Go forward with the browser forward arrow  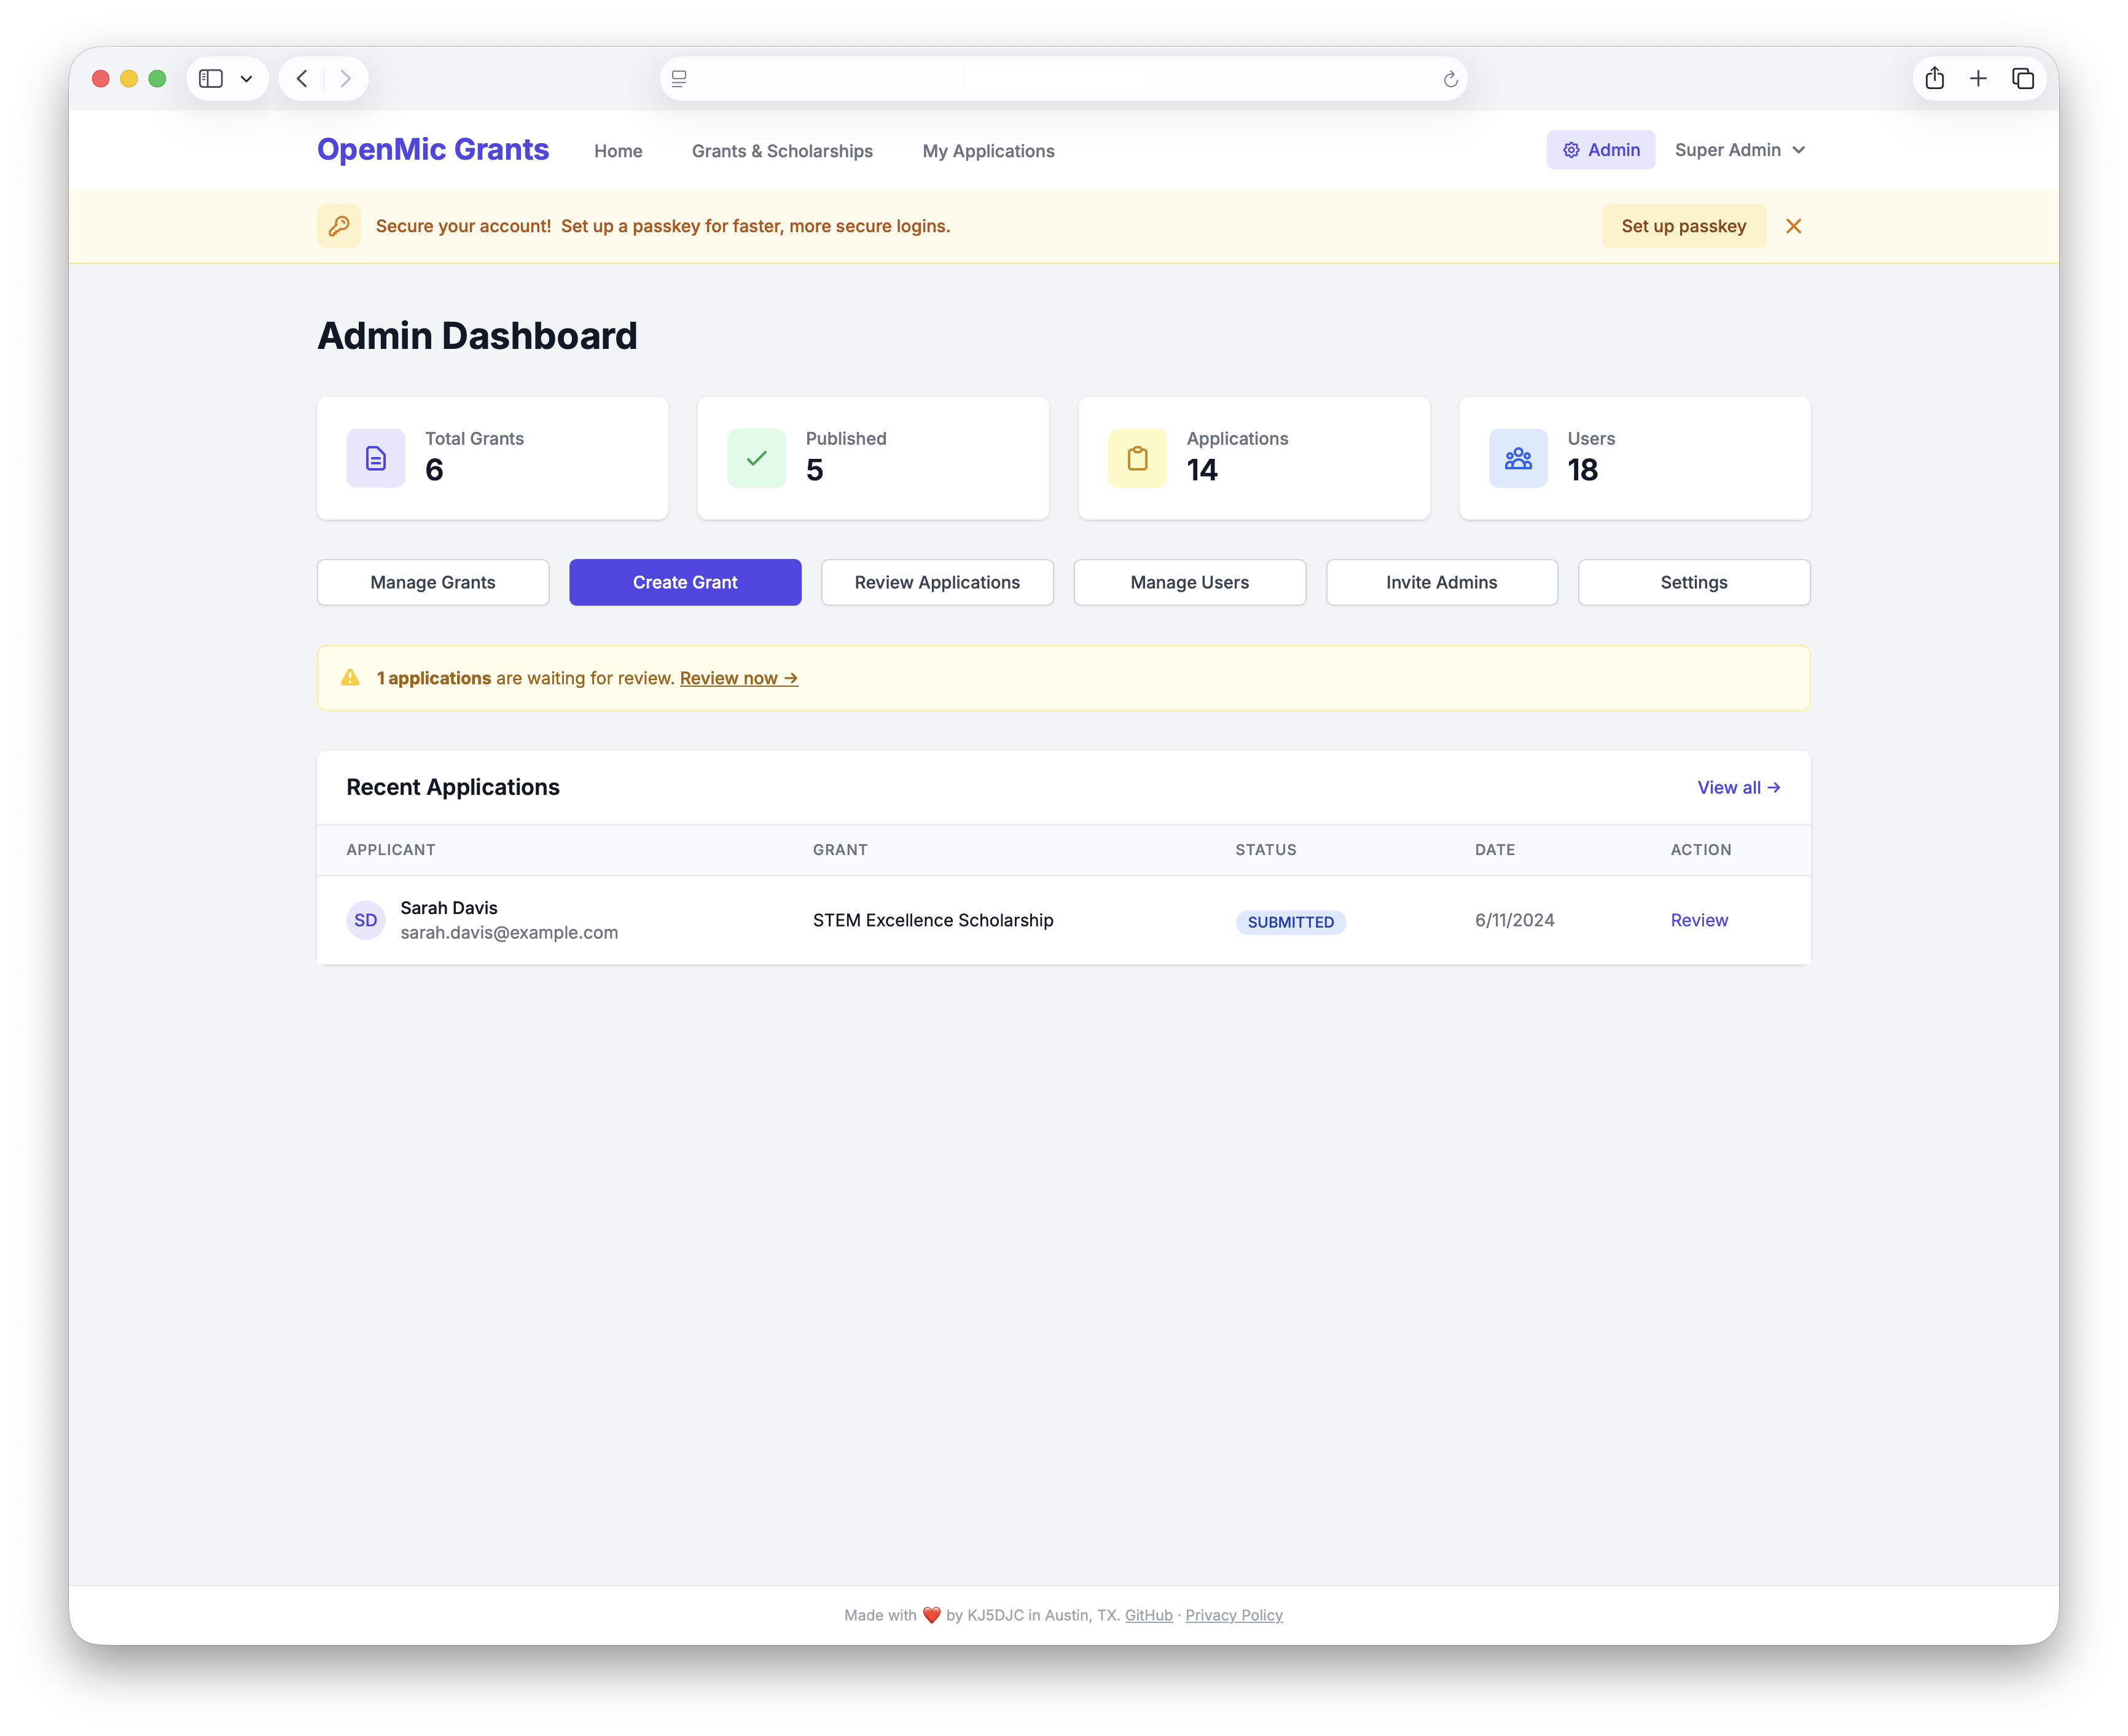(345, 79)
